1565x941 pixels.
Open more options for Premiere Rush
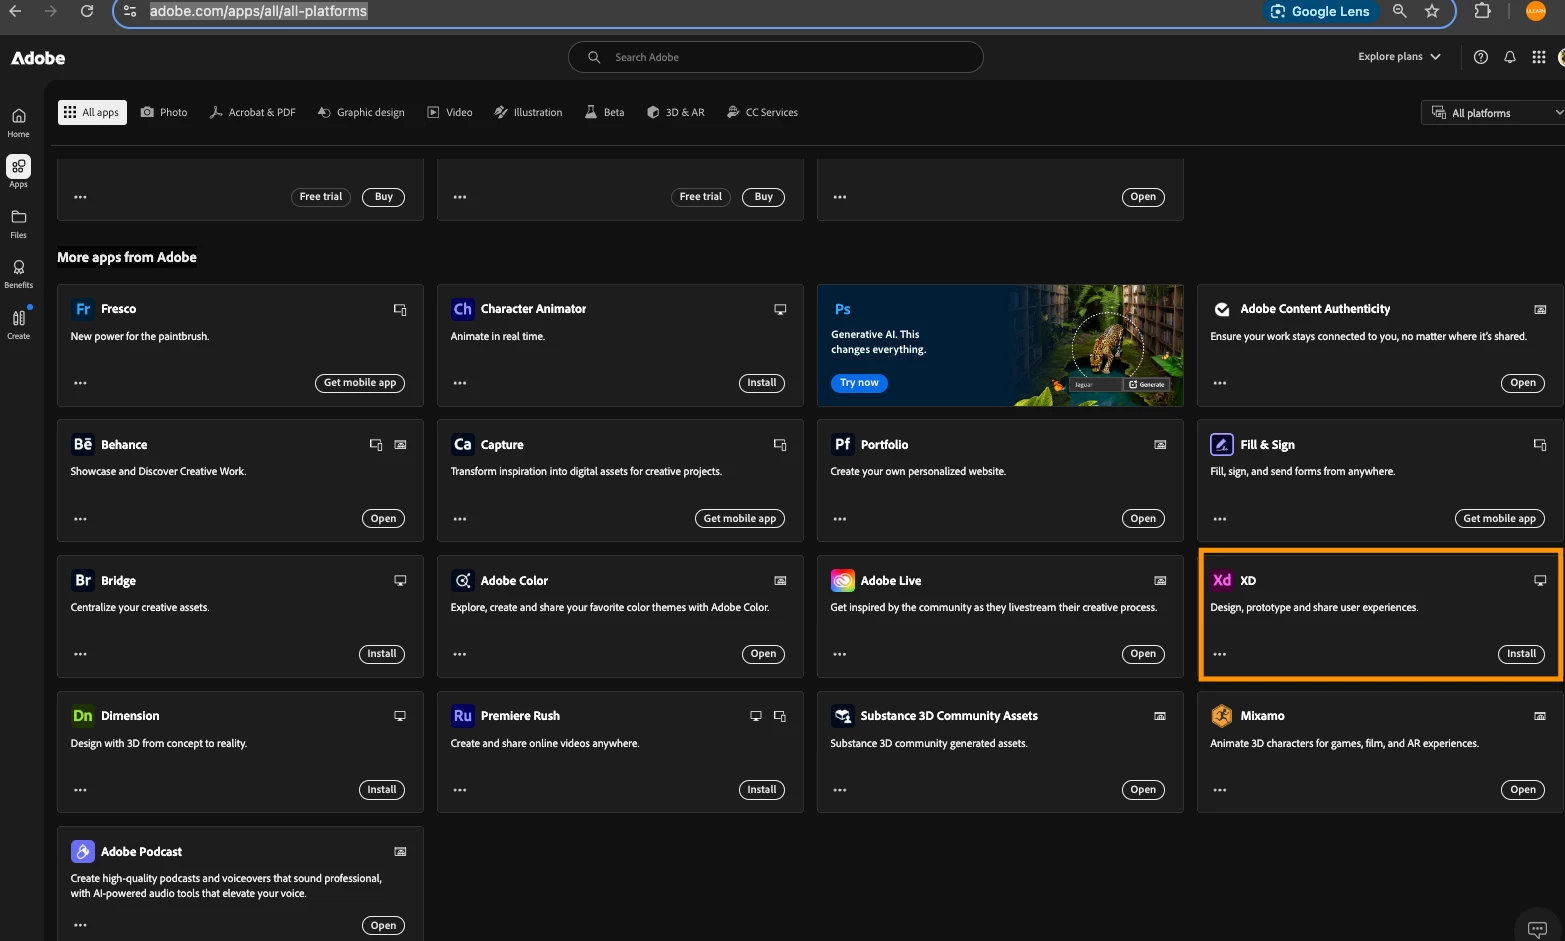(460, 790)
